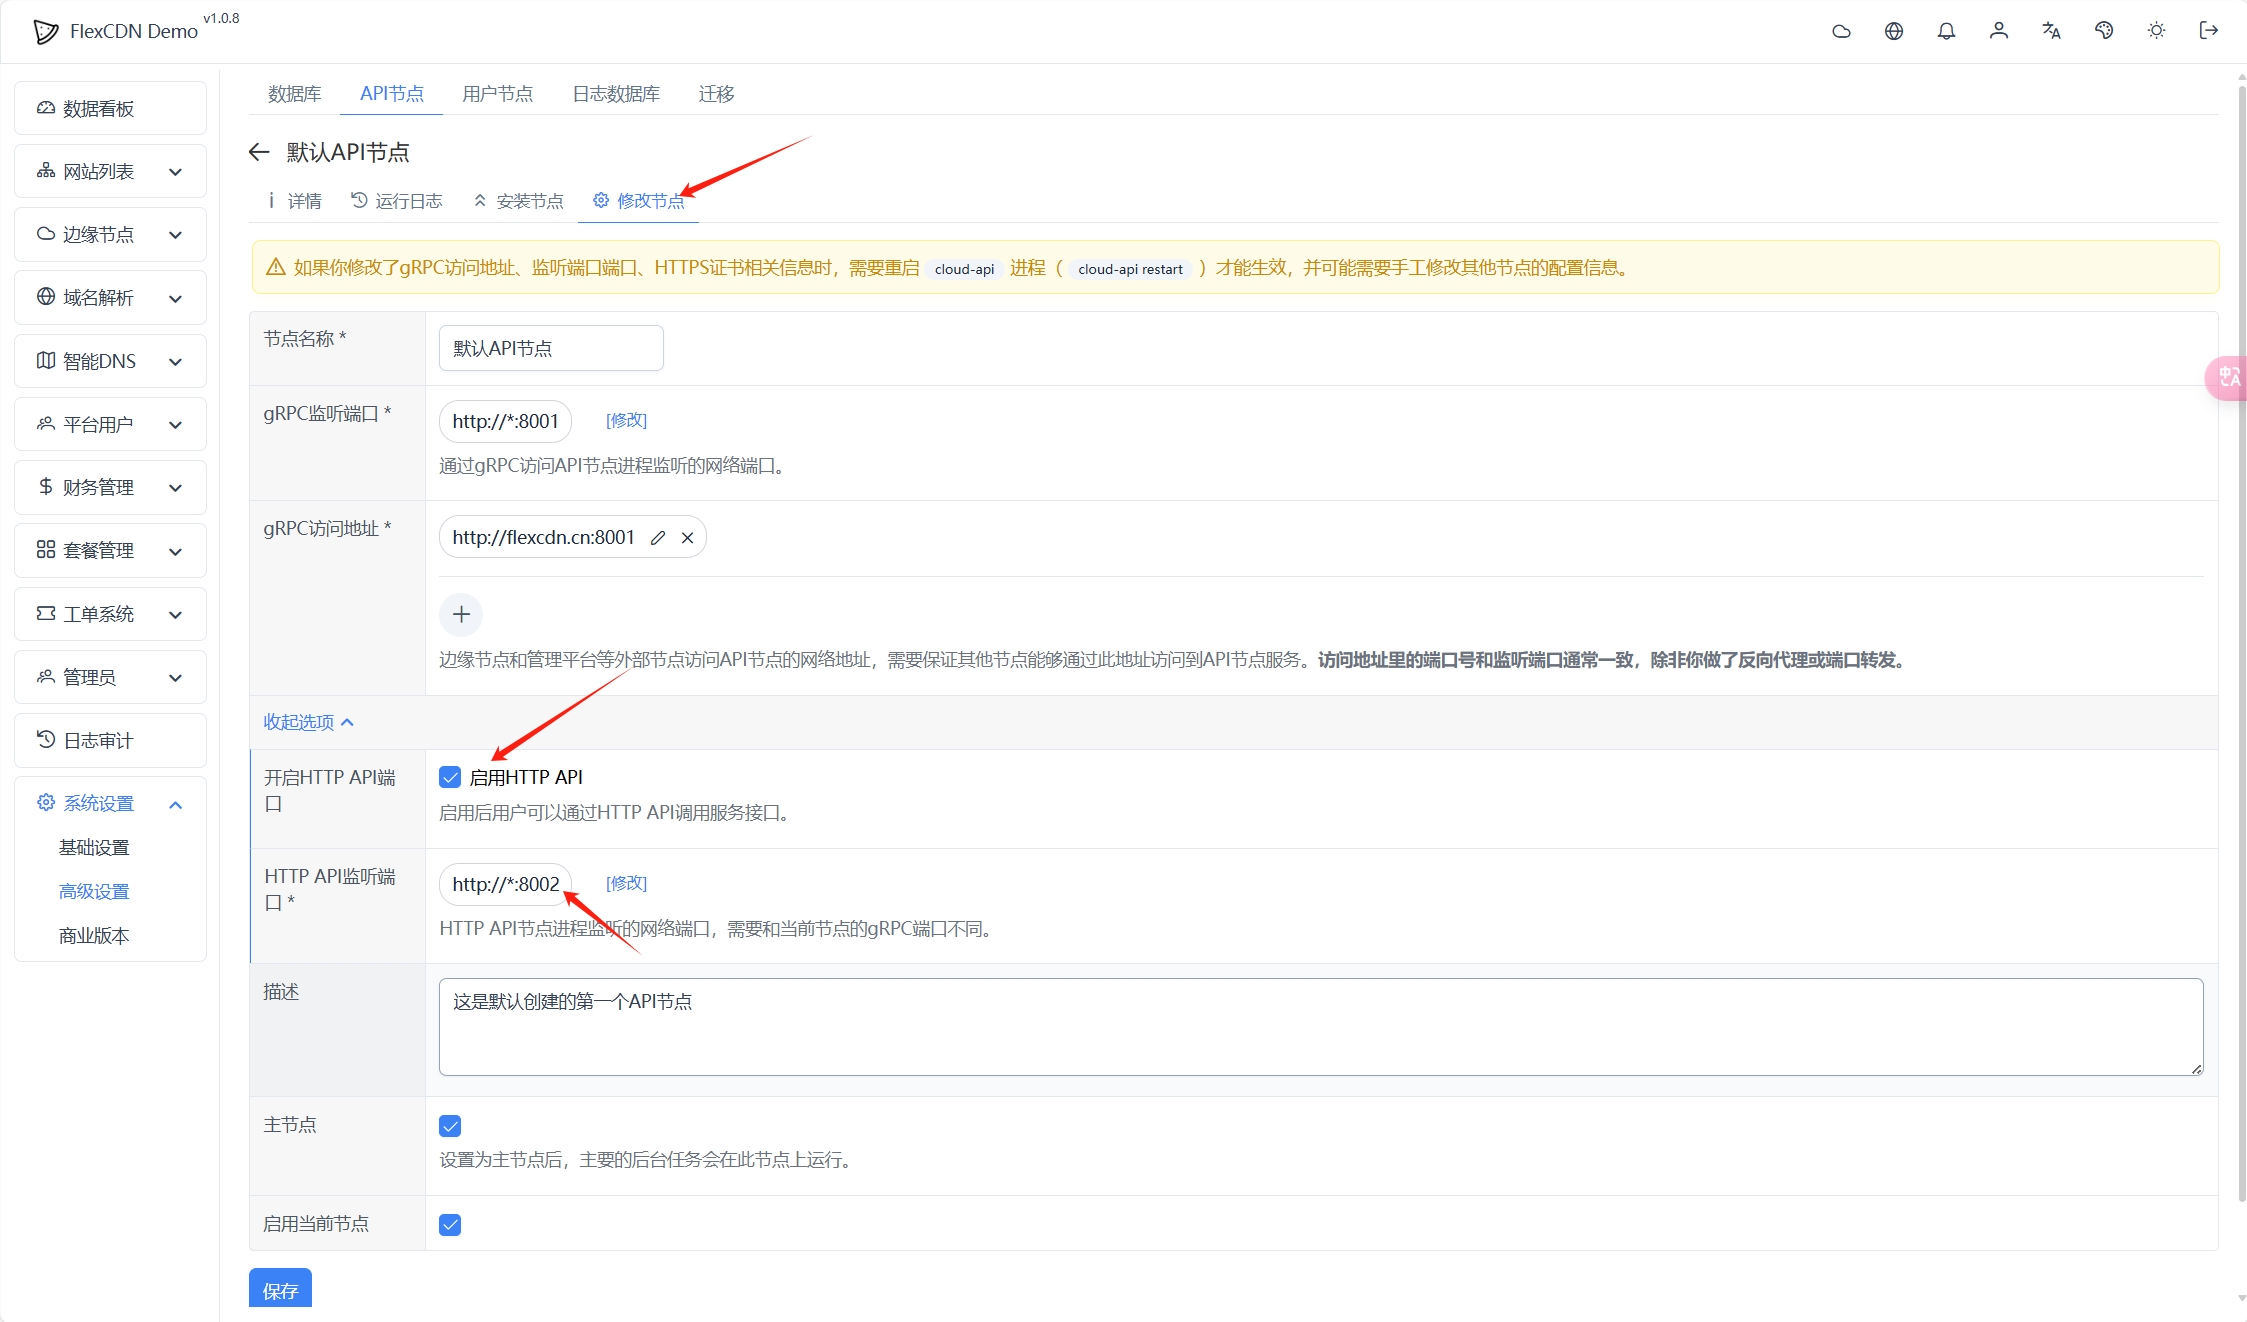Switch to the 用户节点 tab

(499, 93)
